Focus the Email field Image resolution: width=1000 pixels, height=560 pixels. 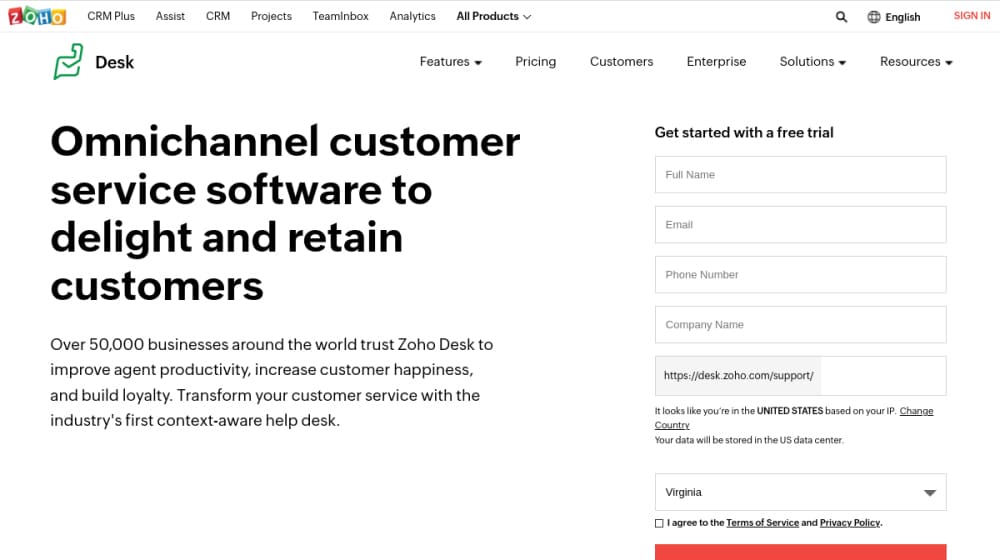point(800,225)
